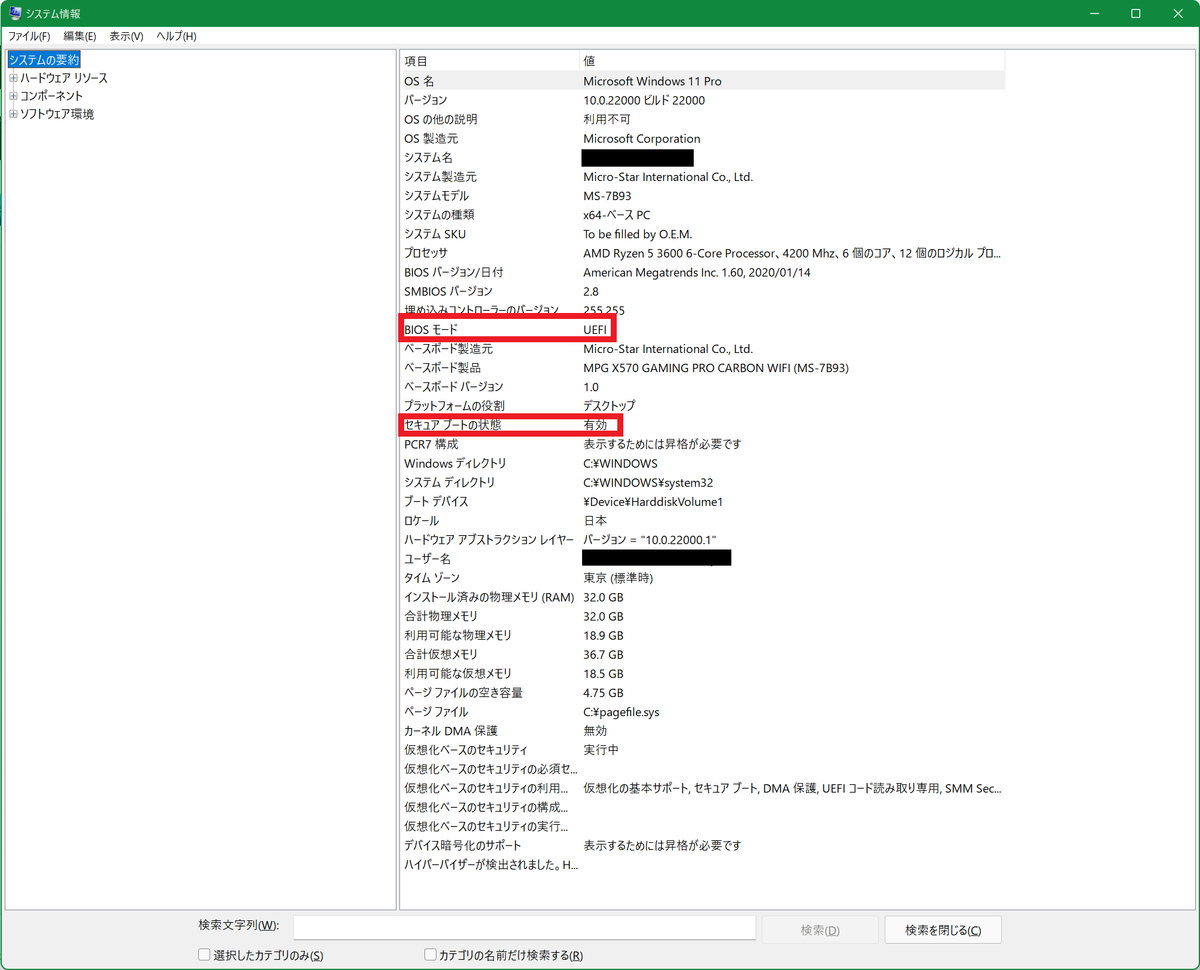Open the 編集(E) menu
Viewport: 1200px width, 970px height.
click(79, 36)
